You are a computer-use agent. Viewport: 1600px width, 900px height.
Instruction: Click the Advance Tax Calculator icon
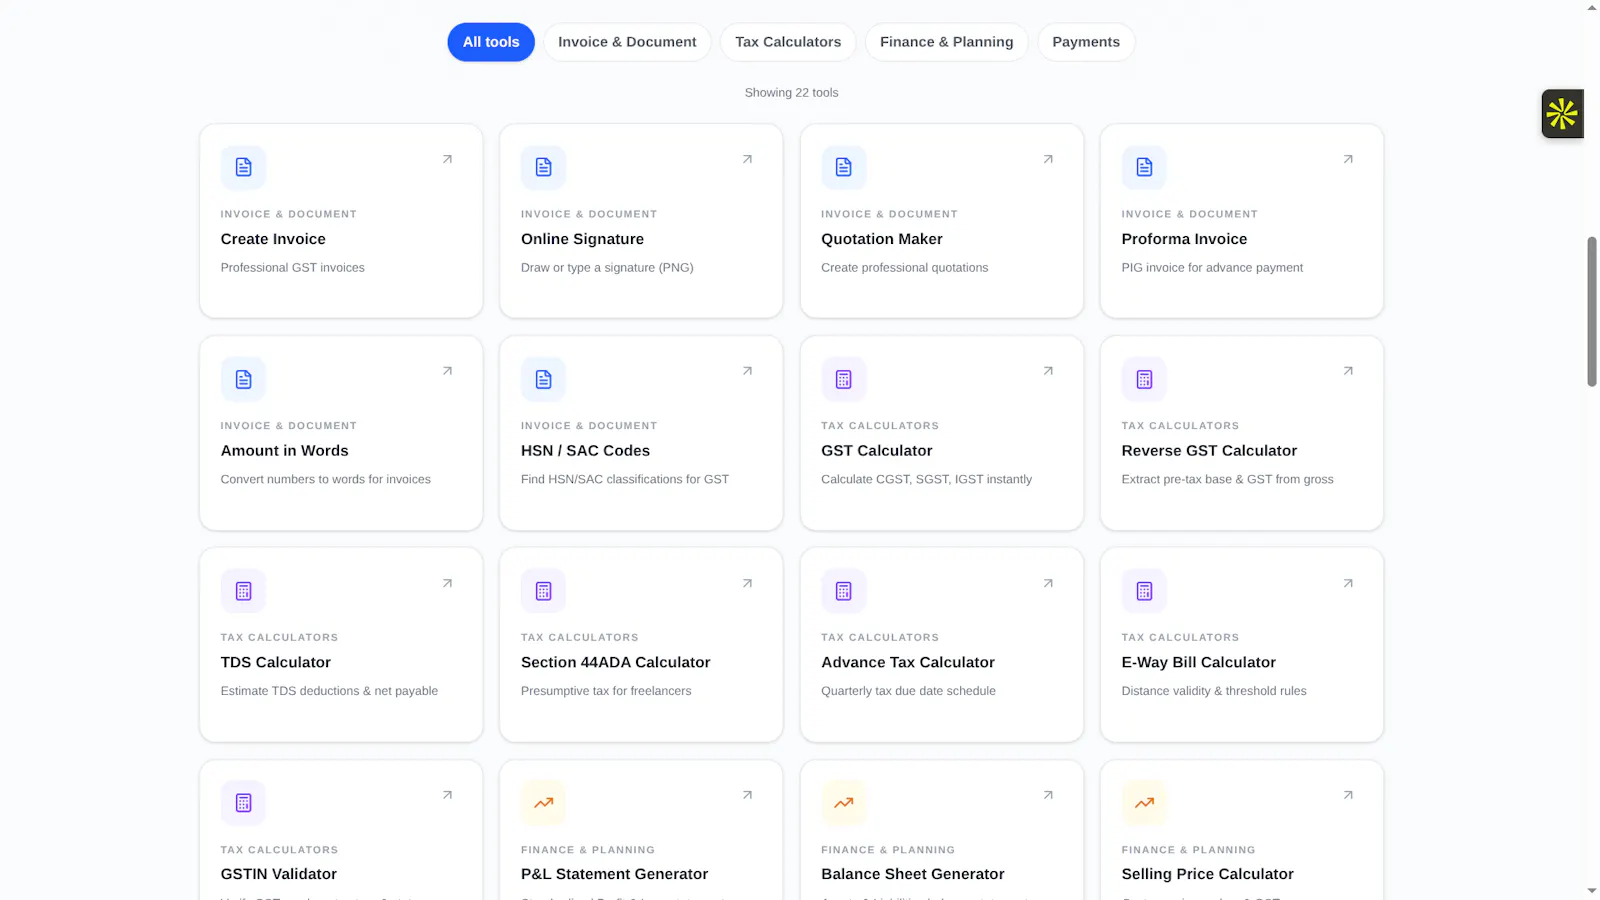pos(844,591)
